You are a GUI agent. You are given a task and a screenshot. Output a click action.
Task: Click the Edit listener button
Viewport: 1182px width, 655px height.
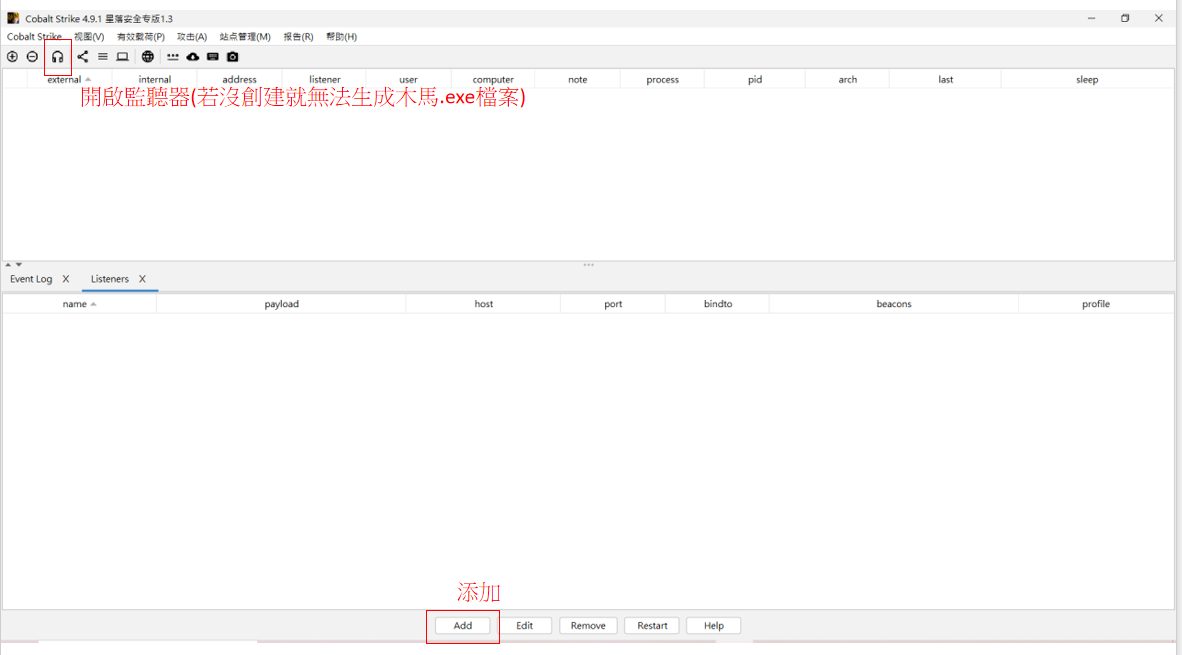(x=525, y=626)
